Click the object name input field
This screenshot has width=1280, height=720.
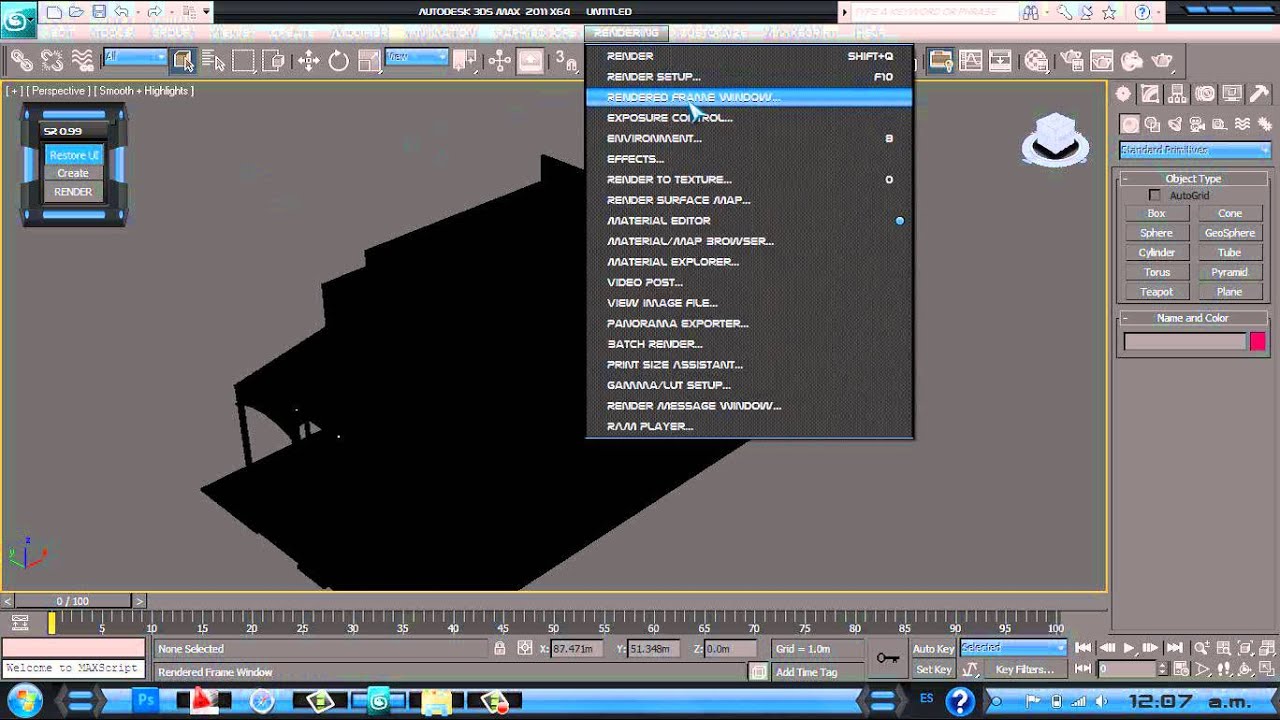1185,342
